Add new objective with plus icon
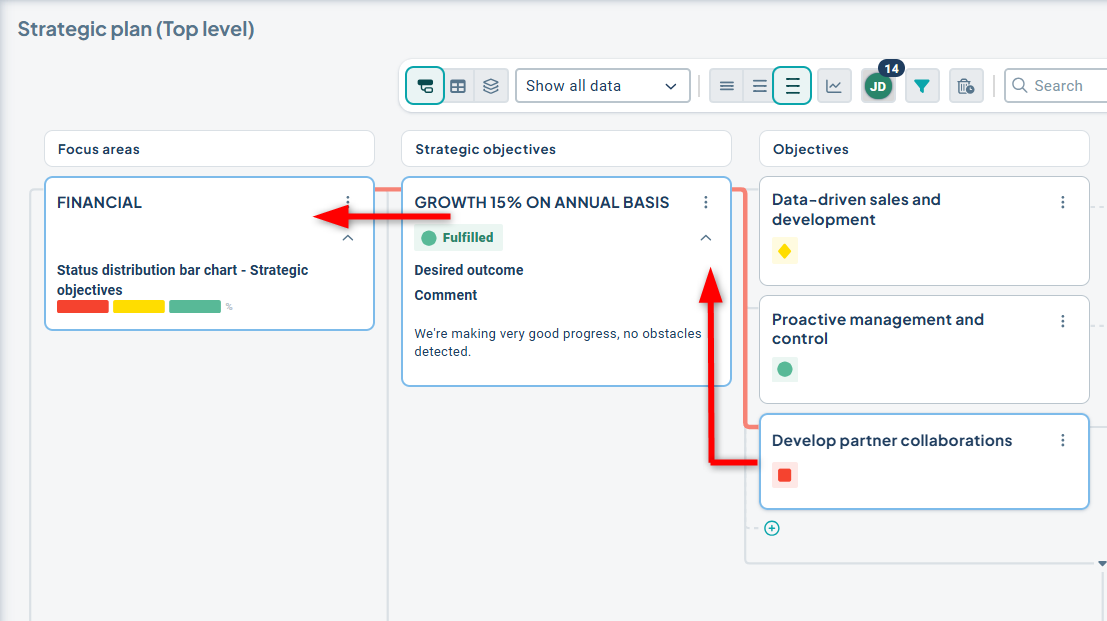 771,528
